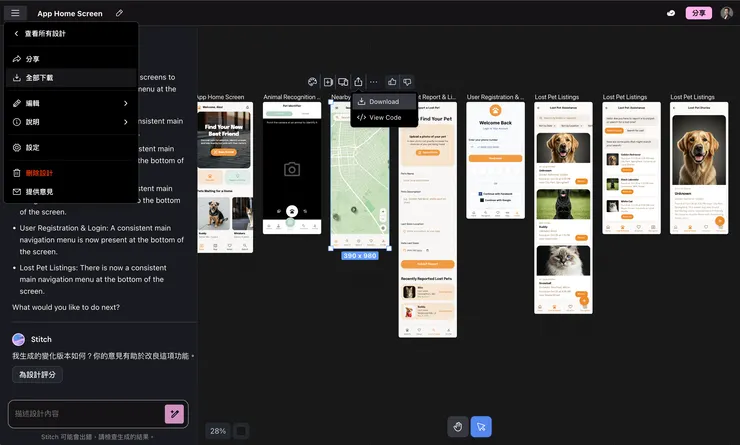The height and width of the screenshot is (445, 740).
Task: Click the 為設計評分 button
Action: coord(37,375)
